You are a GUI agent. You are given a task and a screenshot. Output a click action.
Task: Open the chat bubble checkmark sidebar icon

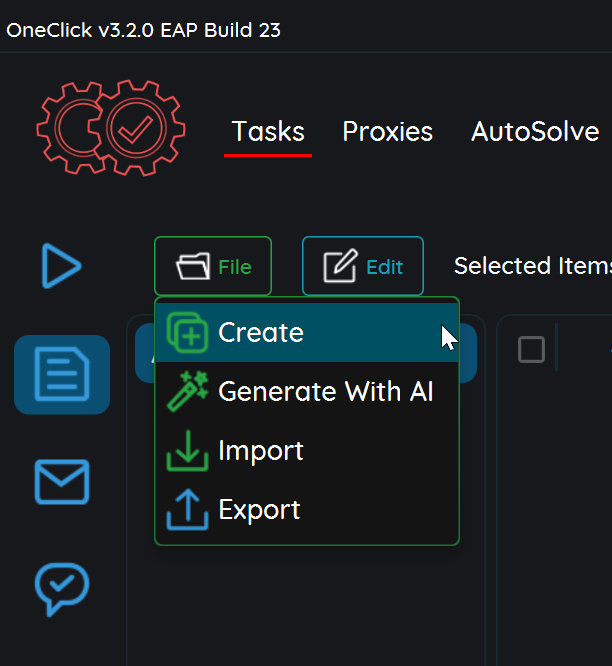(62, 589)
